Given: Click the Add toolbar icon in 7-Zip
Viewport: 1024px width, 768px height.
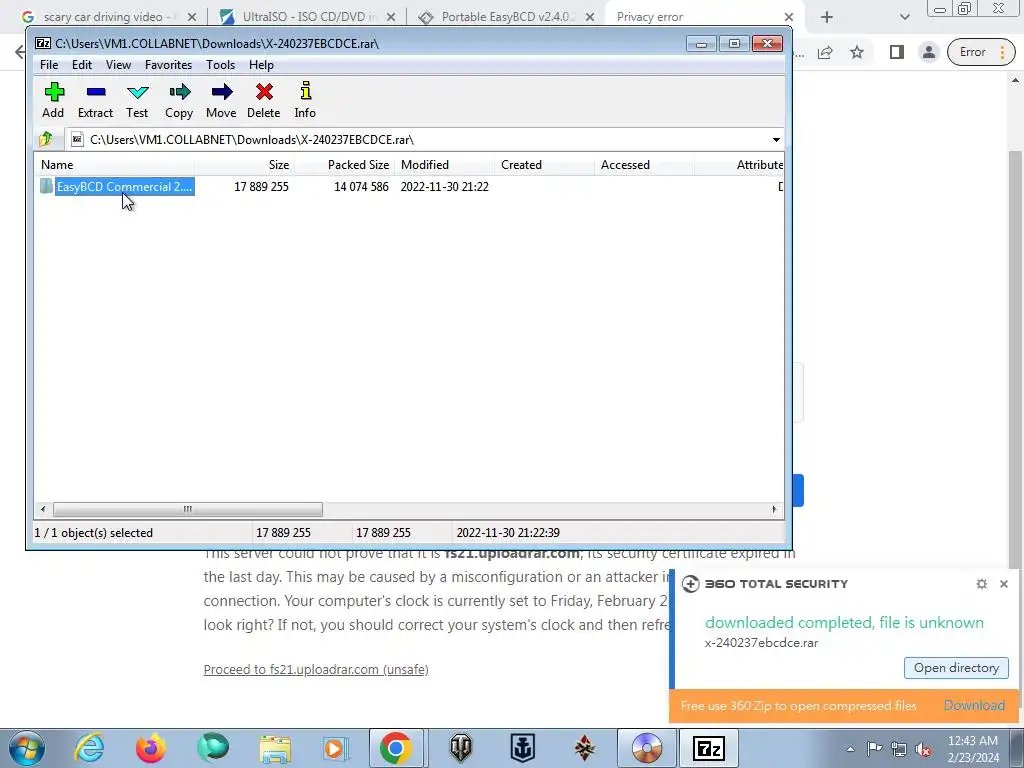Looking at the screenshot, I should click(x=54, y=100).
